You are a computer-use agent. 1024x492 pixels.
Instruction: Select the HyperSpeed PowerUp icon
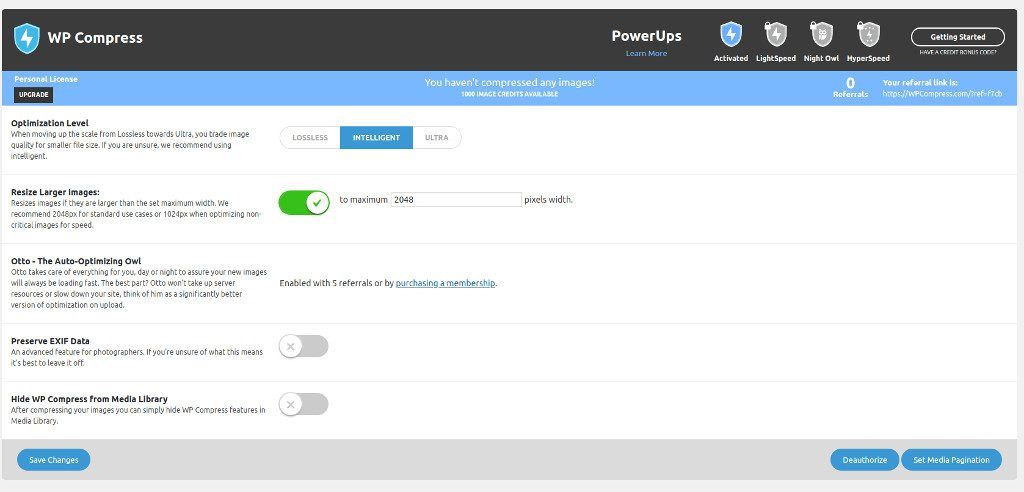868,34
